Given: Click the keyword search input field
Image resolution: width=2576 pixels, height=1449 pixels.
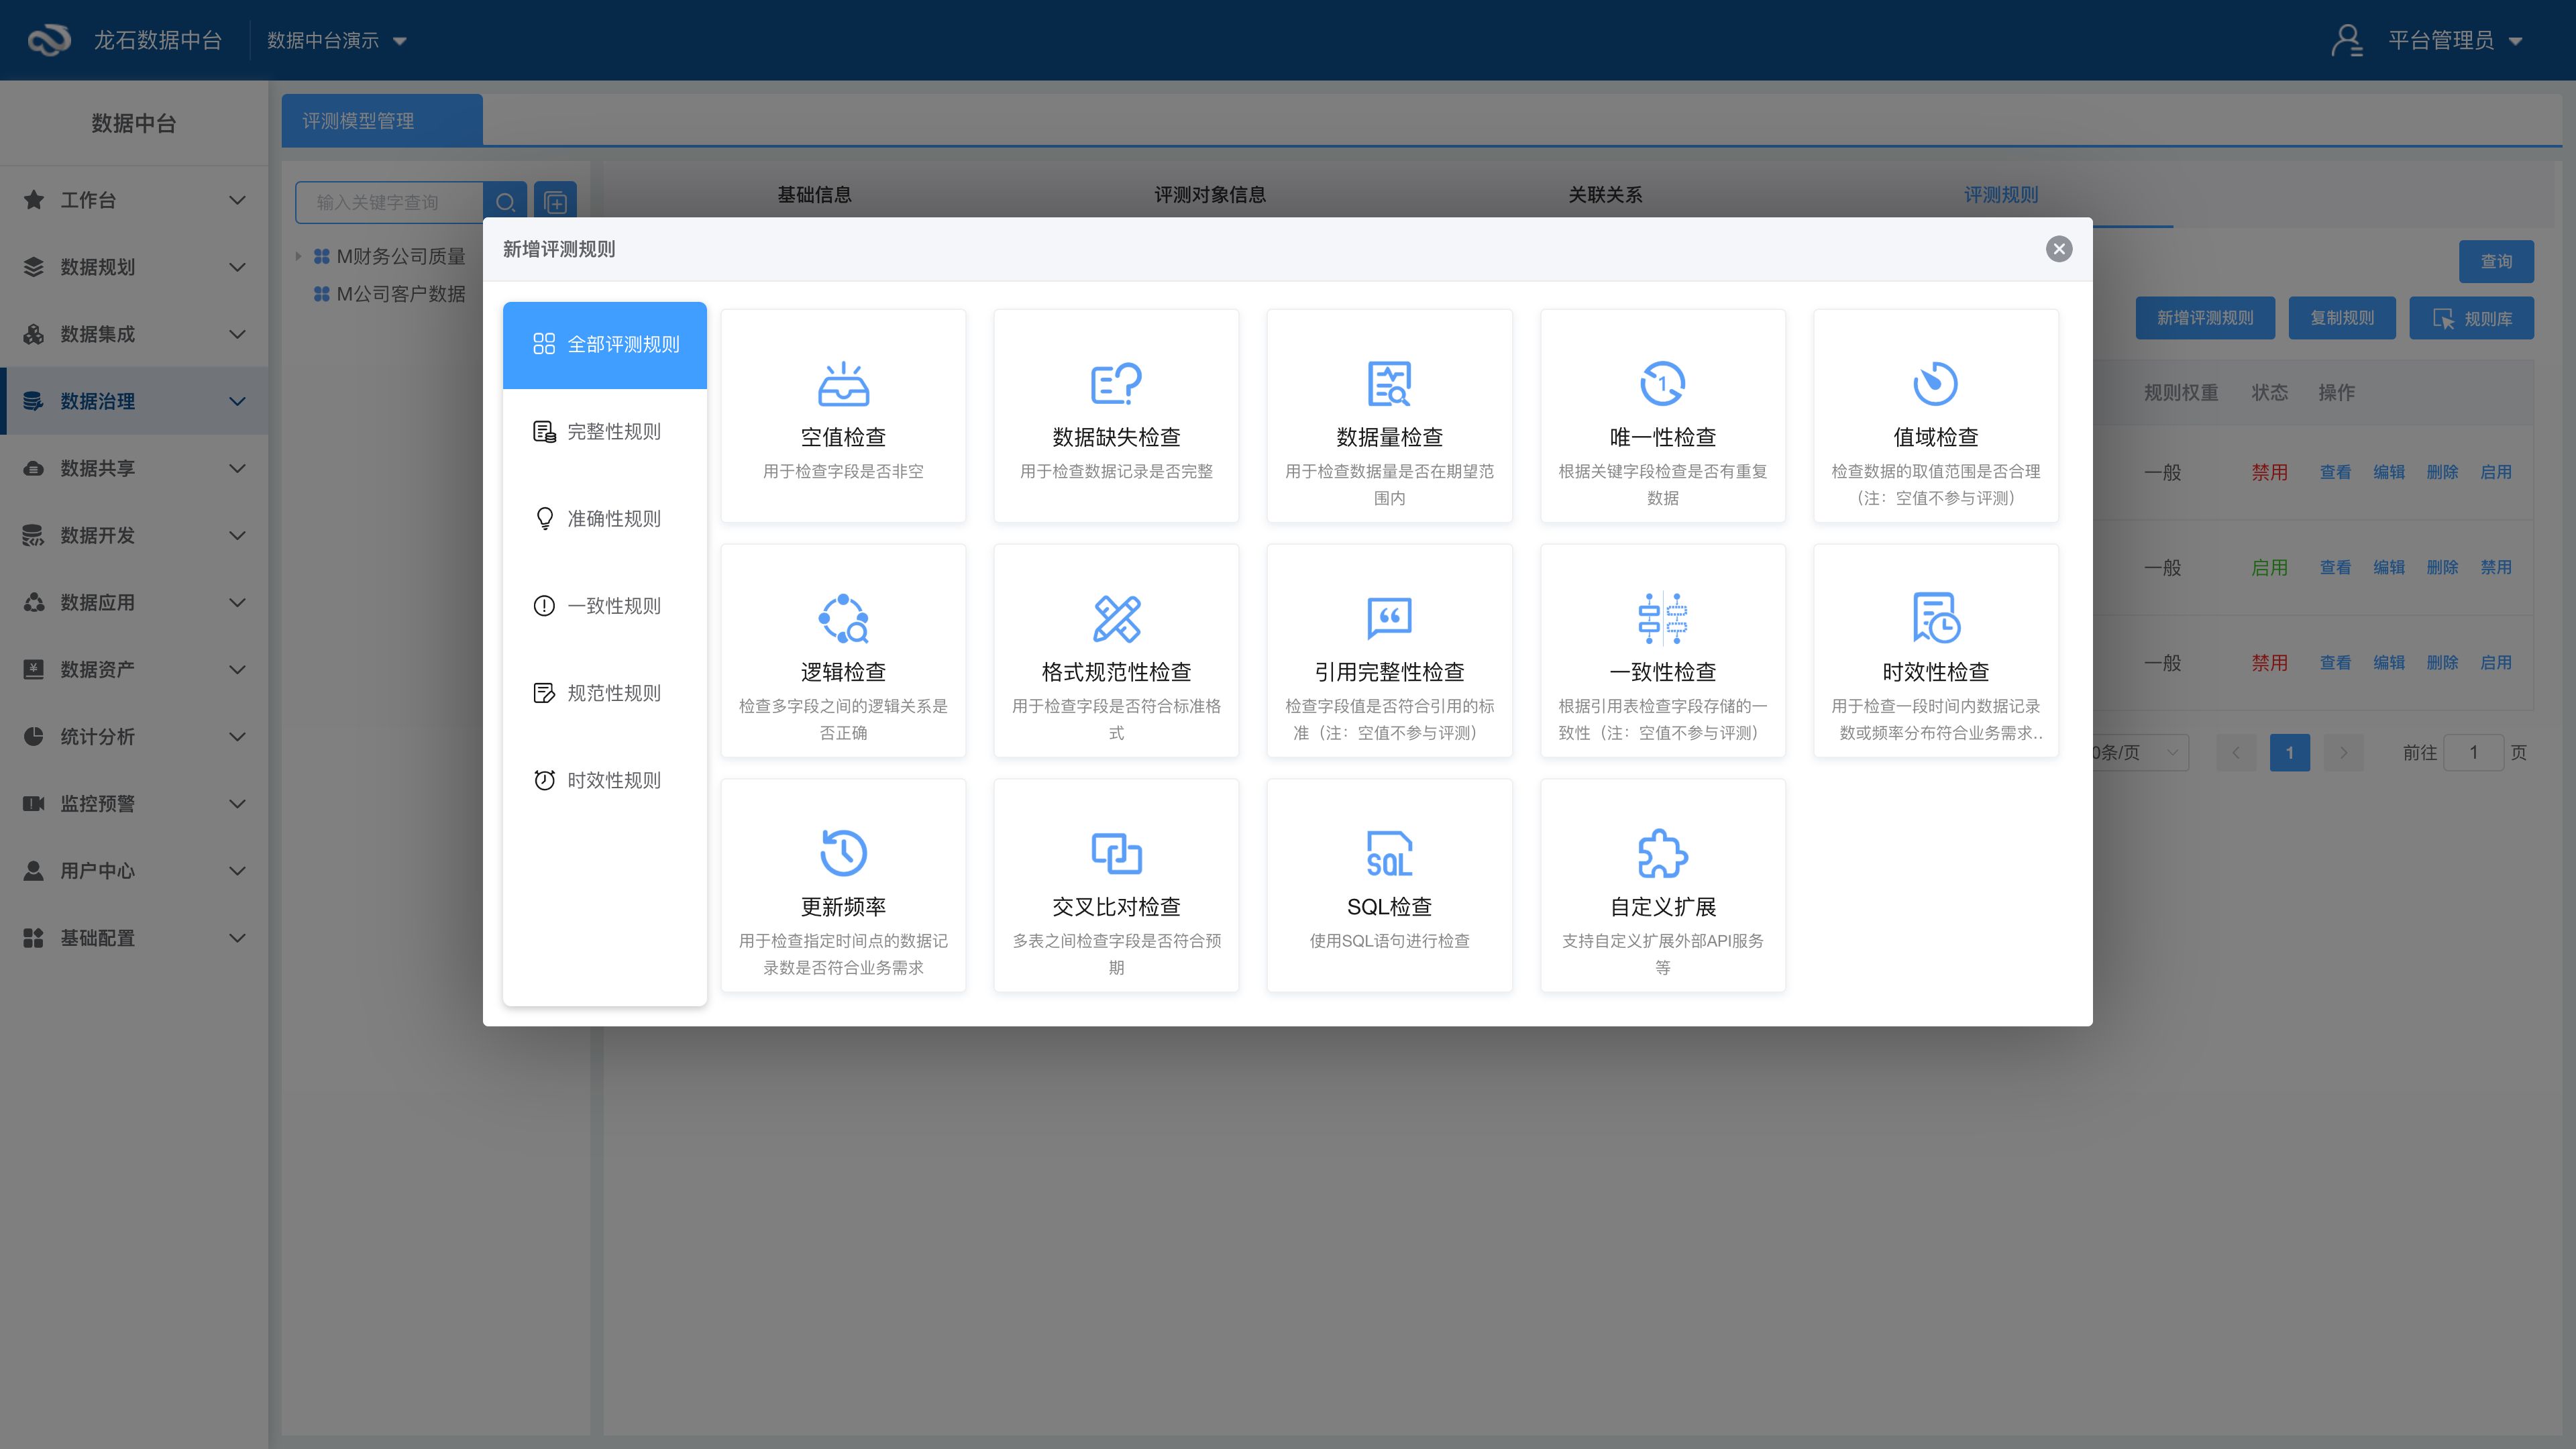Looking at the screenshot, I should point(390,203).
